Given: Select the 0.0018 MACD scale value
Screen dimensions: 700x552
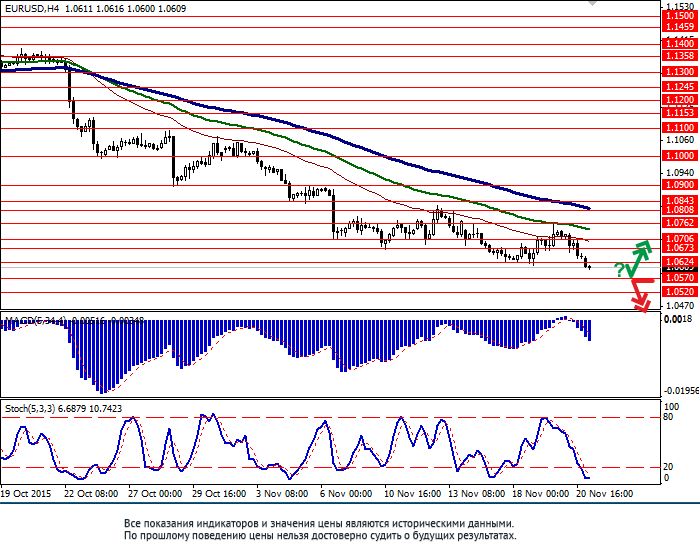Looking at the screenshot, I should pos(679,319).
